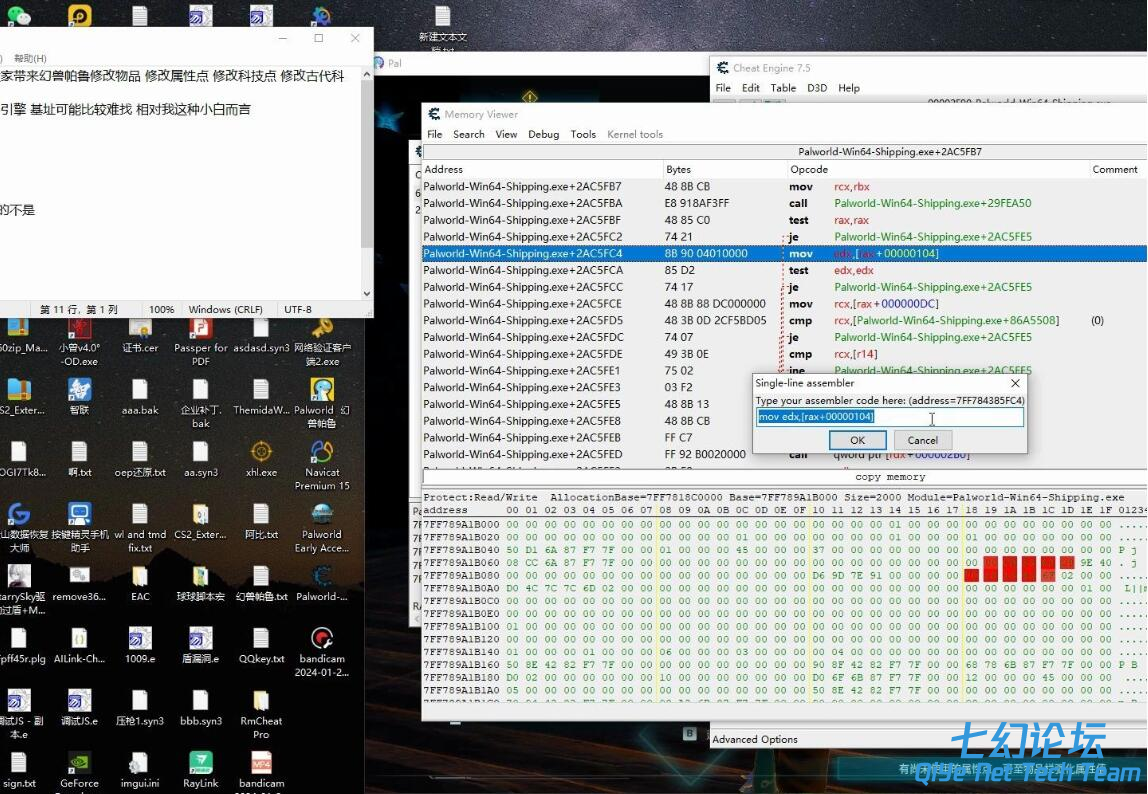Select row with mov rcx,[rax+000000DC]

[784, 303]
